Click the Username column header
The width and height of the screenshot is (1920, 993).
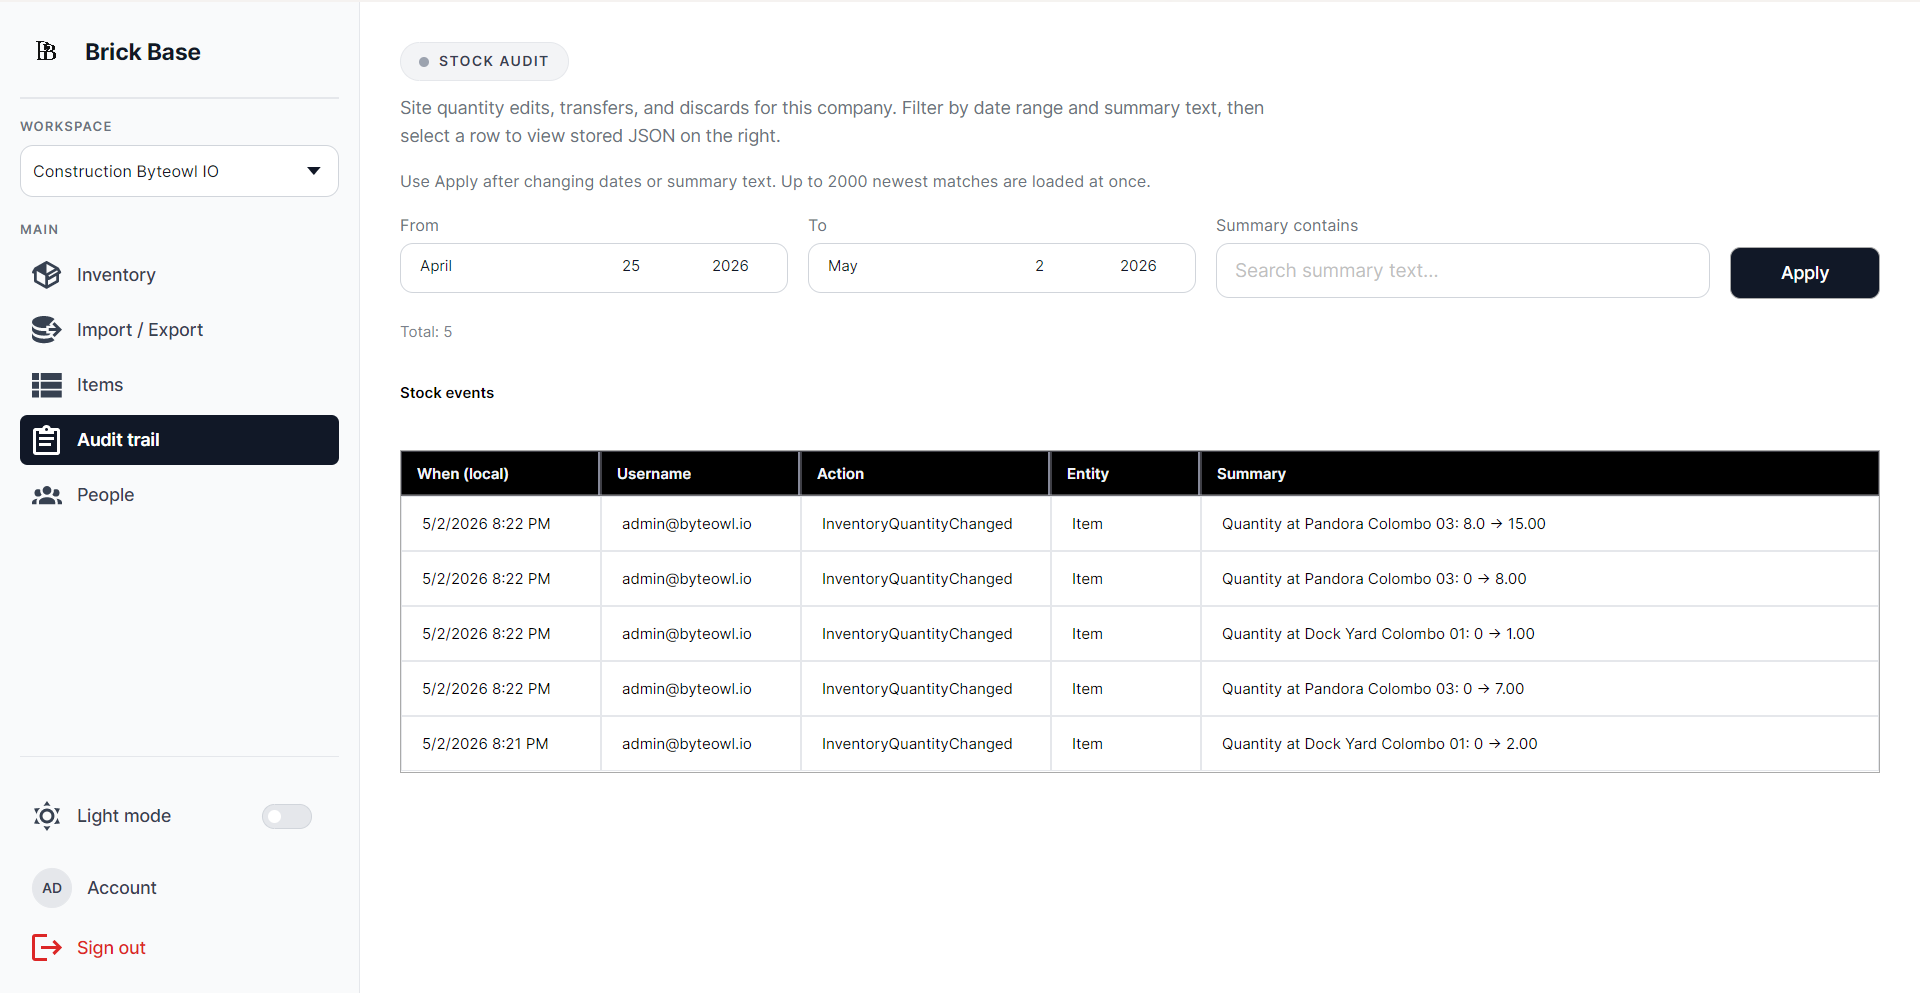point(700,473)
